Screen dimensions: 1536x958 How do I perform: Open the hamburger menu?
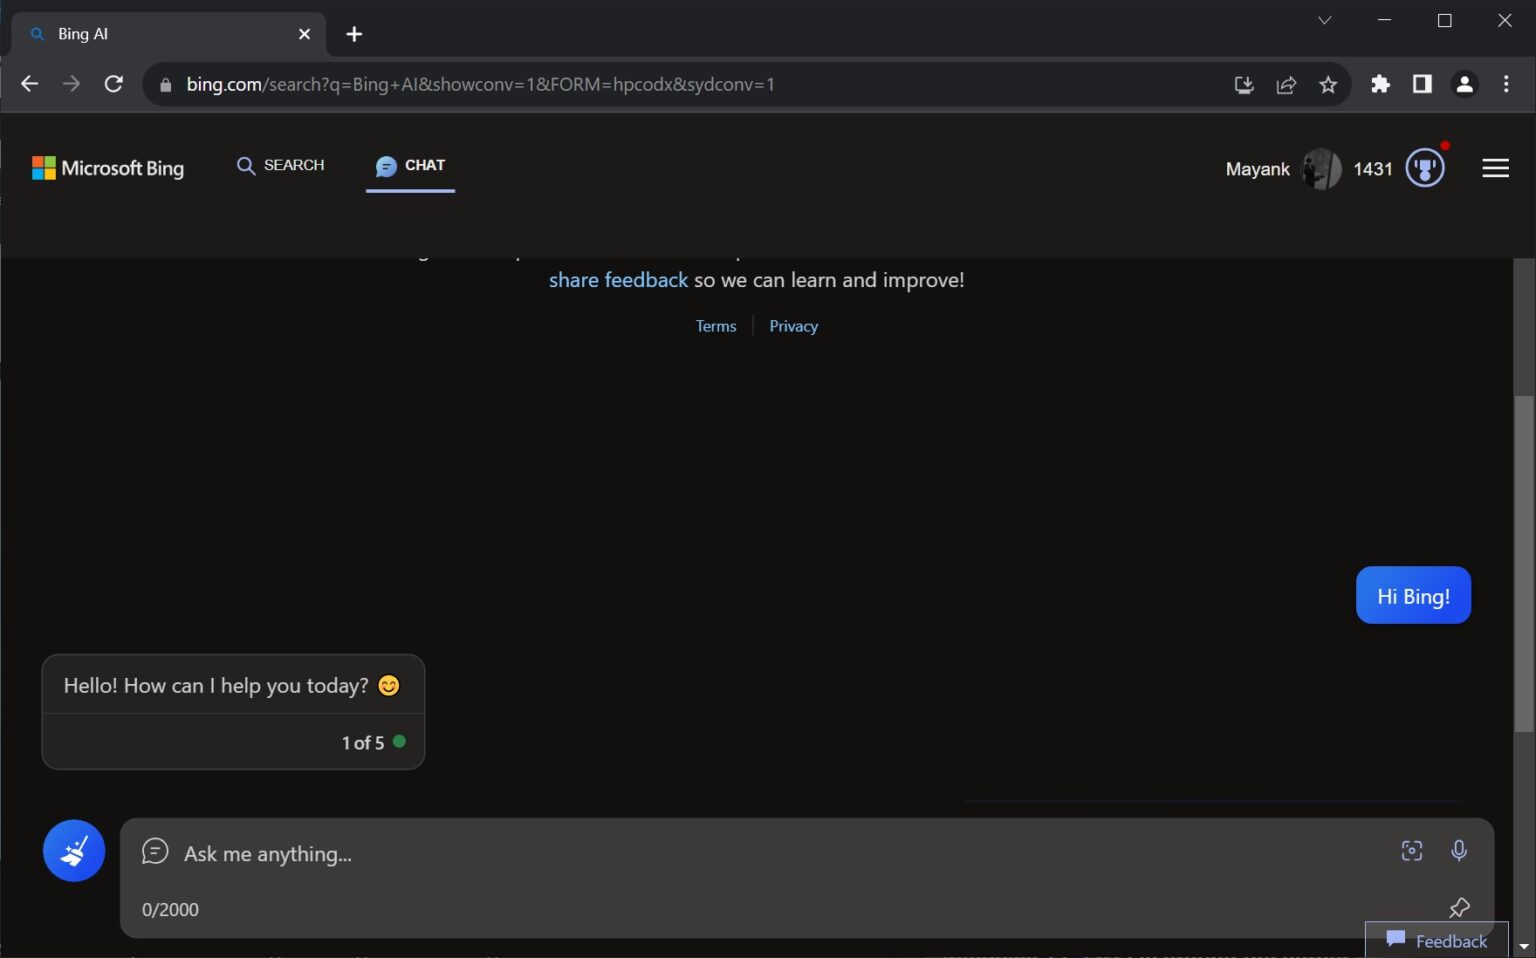1495,168
